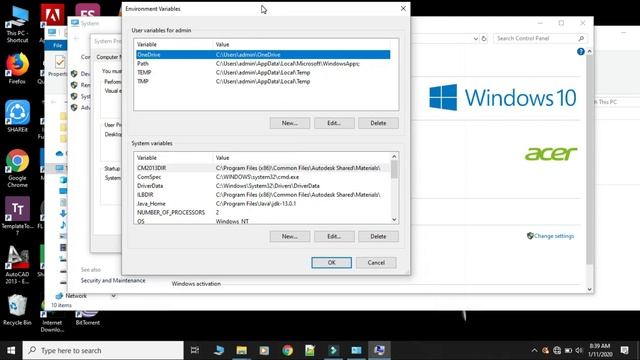Click search magnifier in Control Panel search box
640x360 pixels.
click(581, 38)
